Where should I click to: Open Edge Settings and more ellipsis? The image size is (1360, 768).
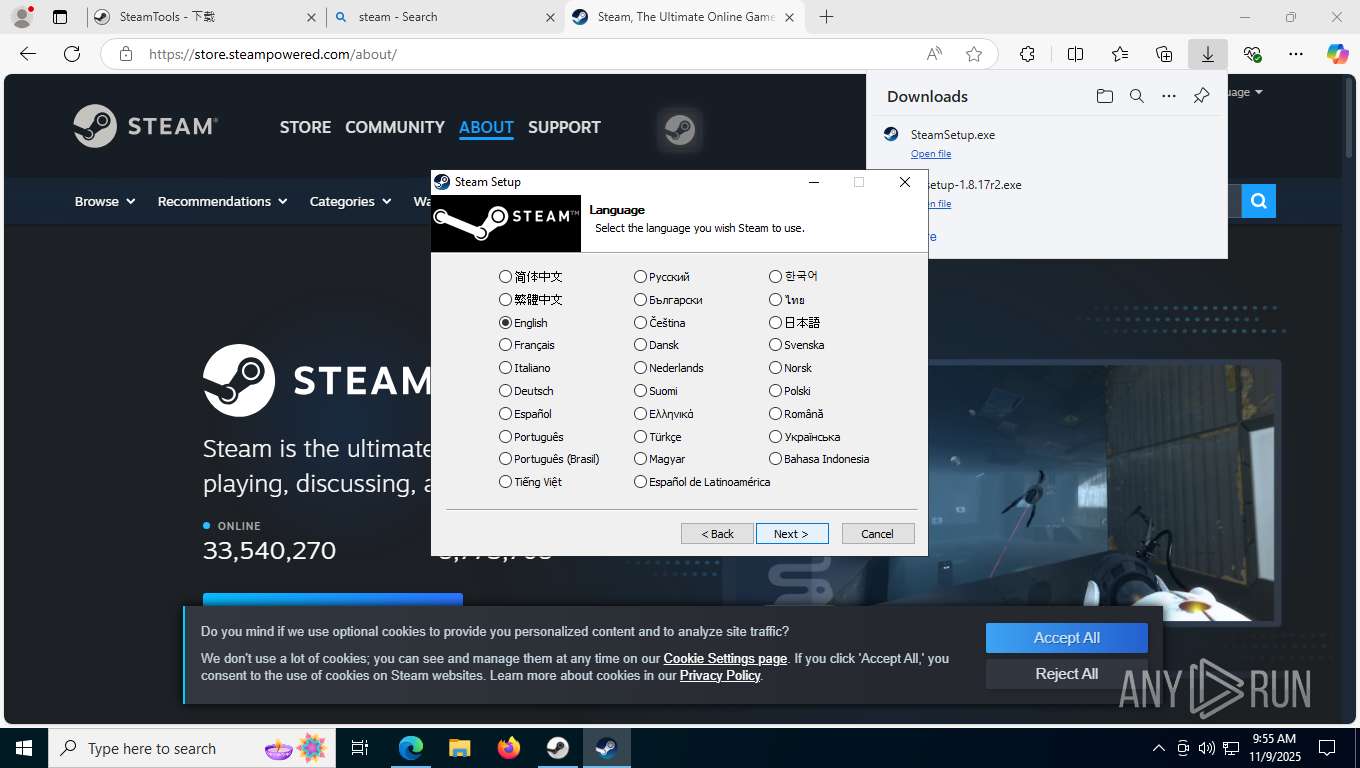(x=1296, y=54)
